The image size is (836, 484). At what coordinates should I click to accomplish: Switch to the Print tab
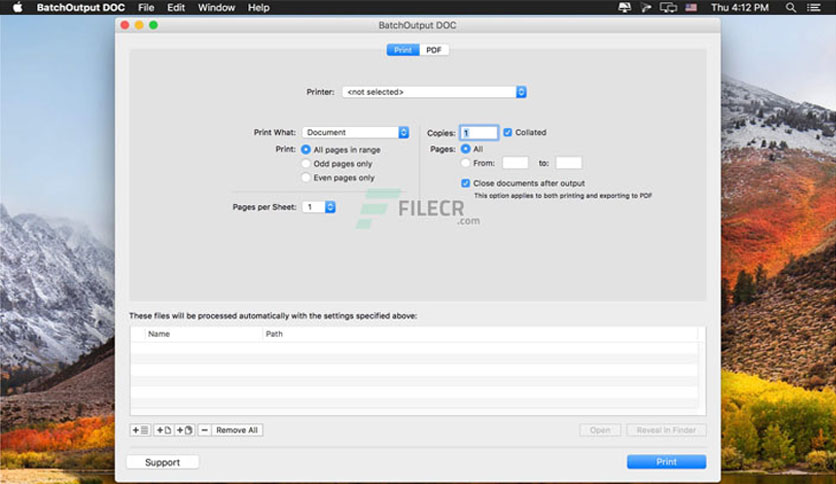(403, 50)
